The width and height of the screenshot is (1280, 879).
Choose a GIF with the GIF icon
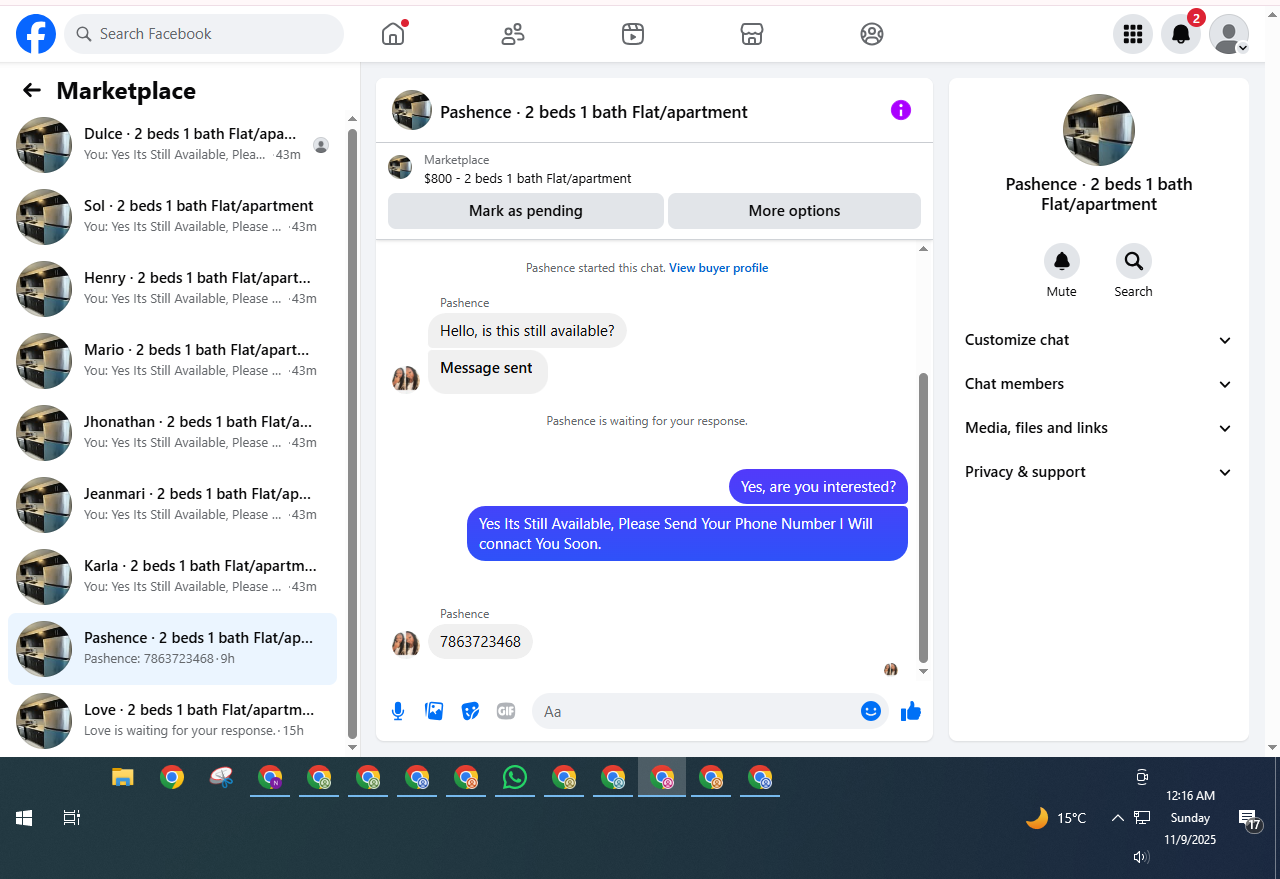[506, 711]
